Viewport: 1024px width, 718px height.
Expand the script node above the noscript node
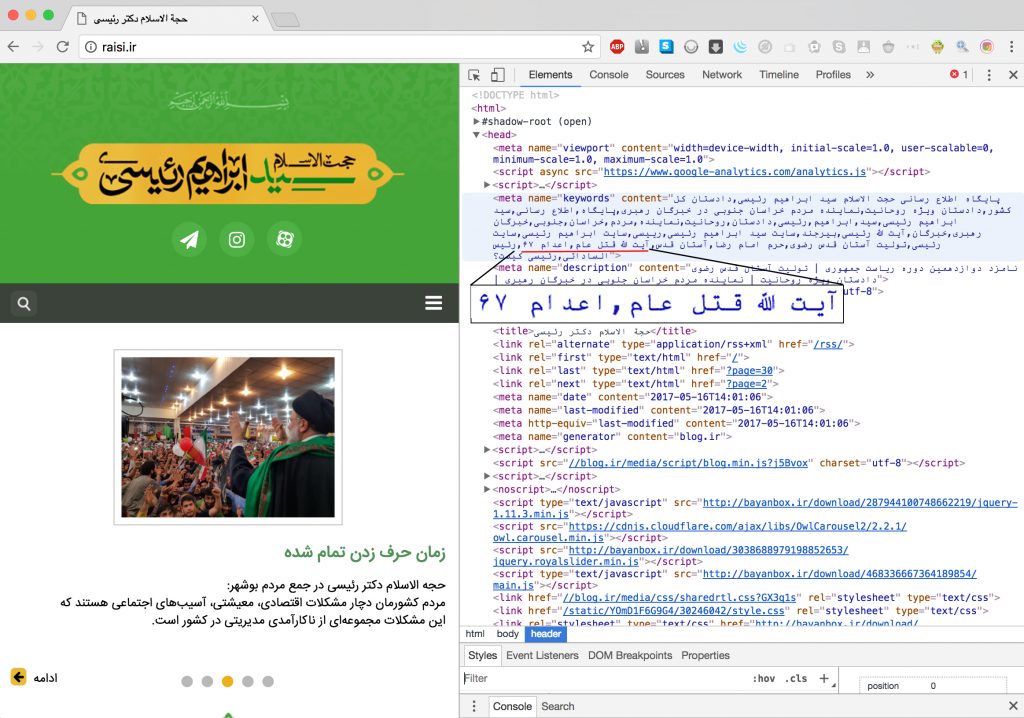487,476
